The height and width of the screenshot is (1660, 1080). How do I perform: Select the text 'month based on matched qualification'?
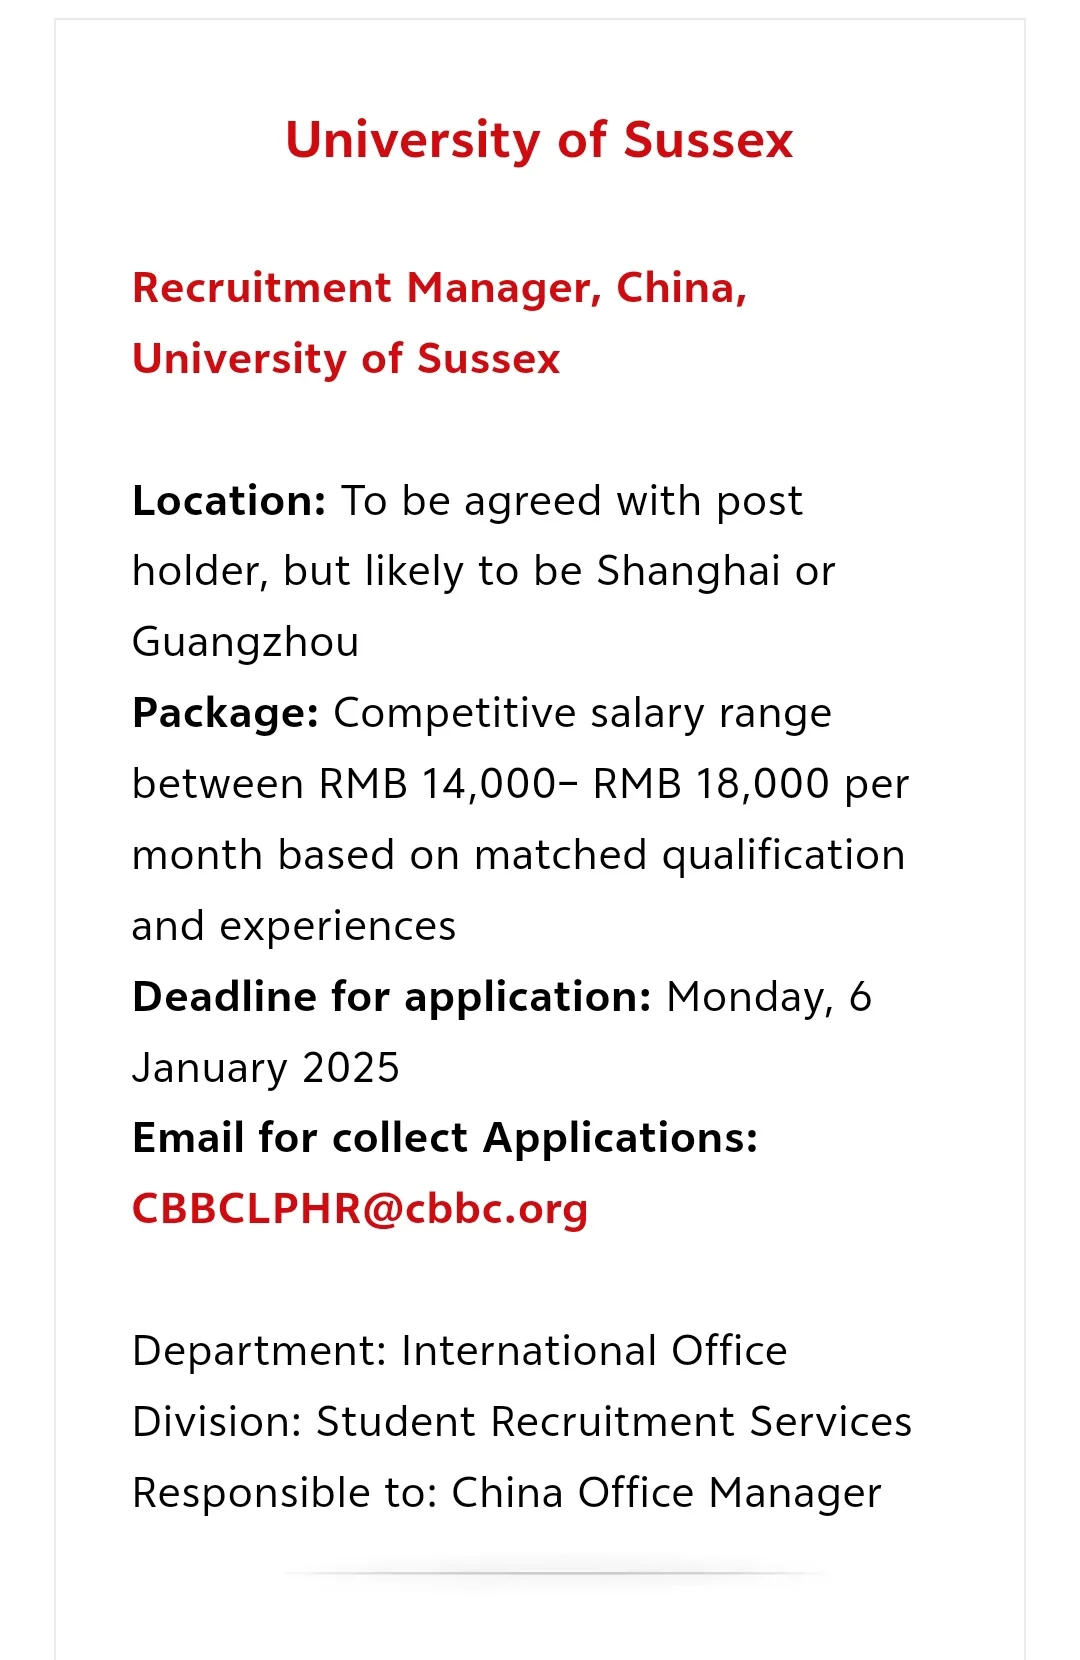pos(519,856)
